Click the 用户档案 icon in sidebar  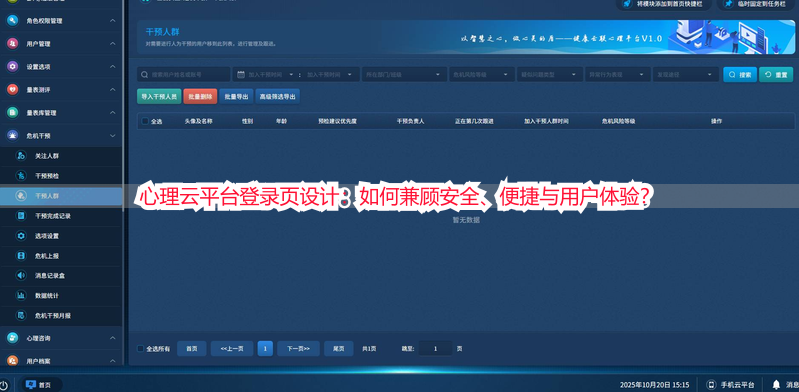click(x=13, y=360)
